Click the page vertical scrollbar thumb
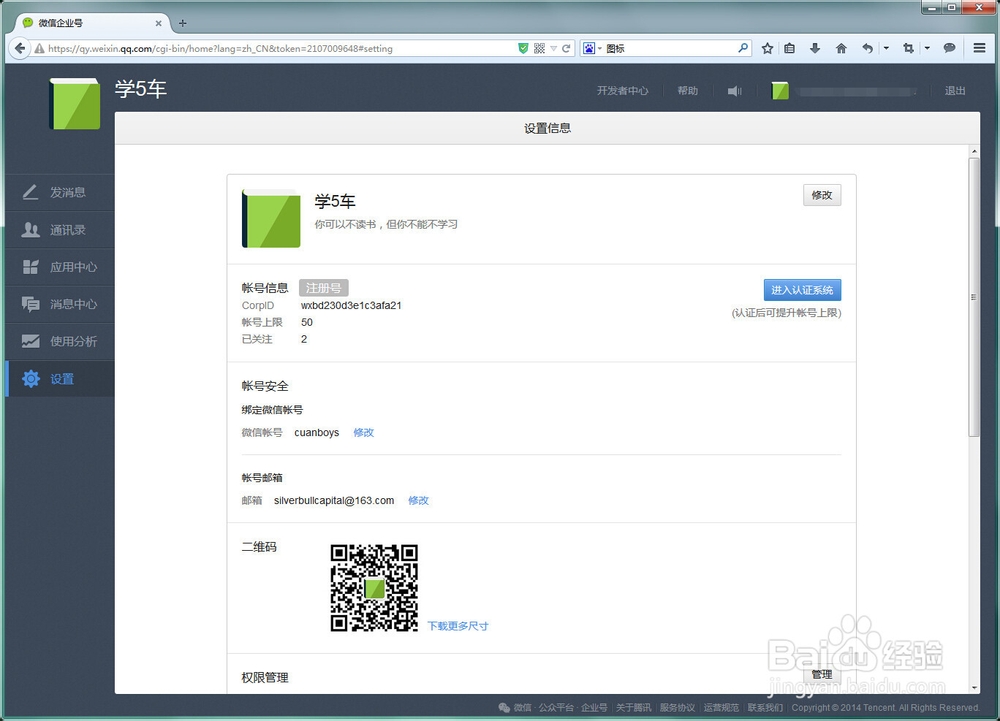Viewport: 1000px width, 721px height. [973, 297]
